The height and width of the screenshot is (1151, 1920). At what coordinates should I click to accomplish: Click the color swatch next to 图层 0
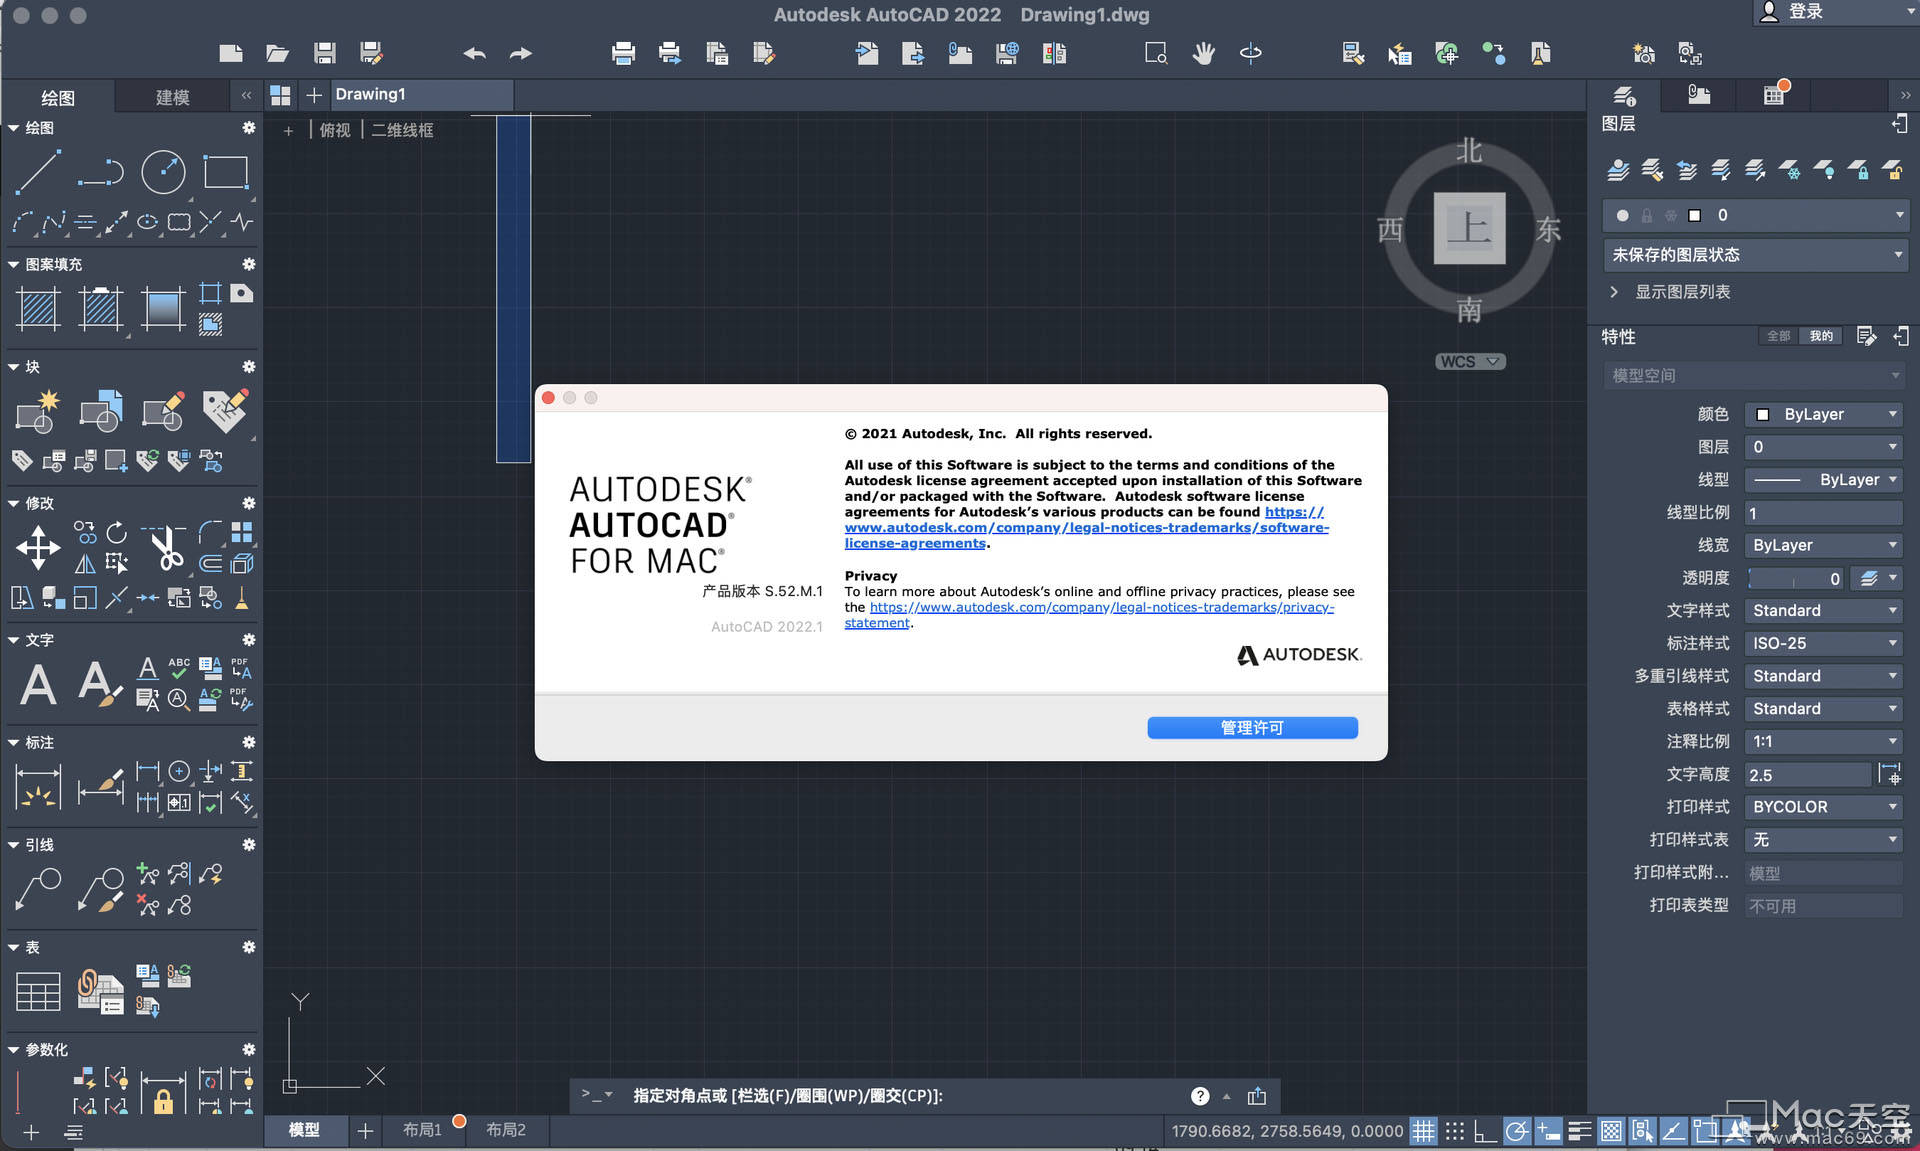point(1693,215)
